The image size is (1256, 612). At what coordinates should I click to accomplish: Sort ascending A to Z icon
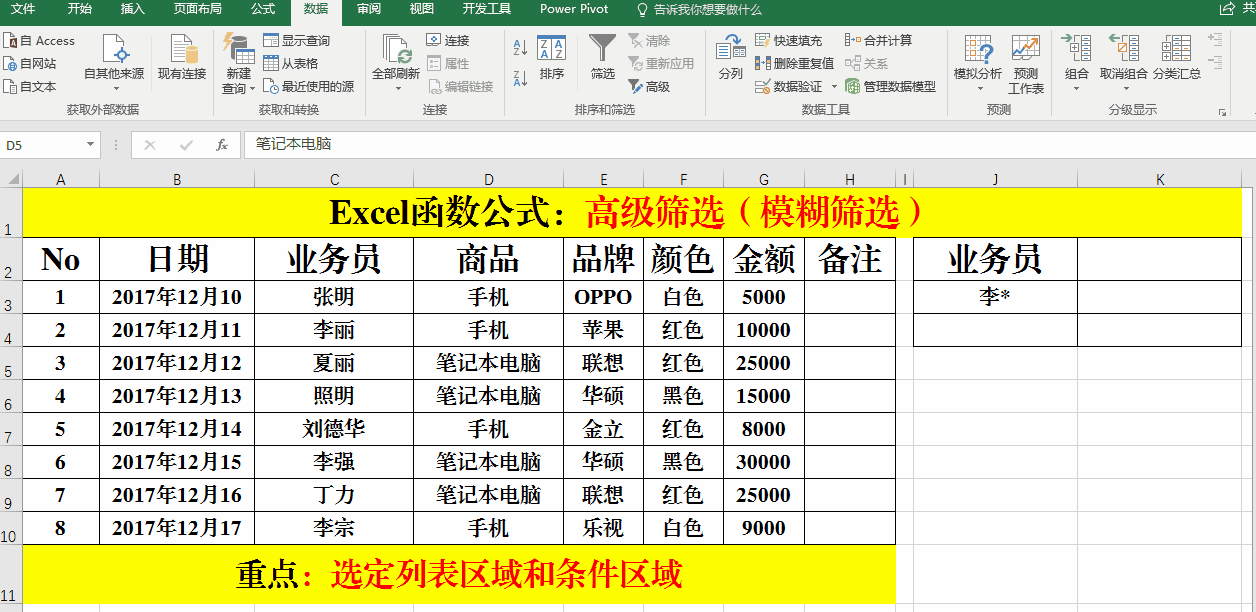pos(520,47)
